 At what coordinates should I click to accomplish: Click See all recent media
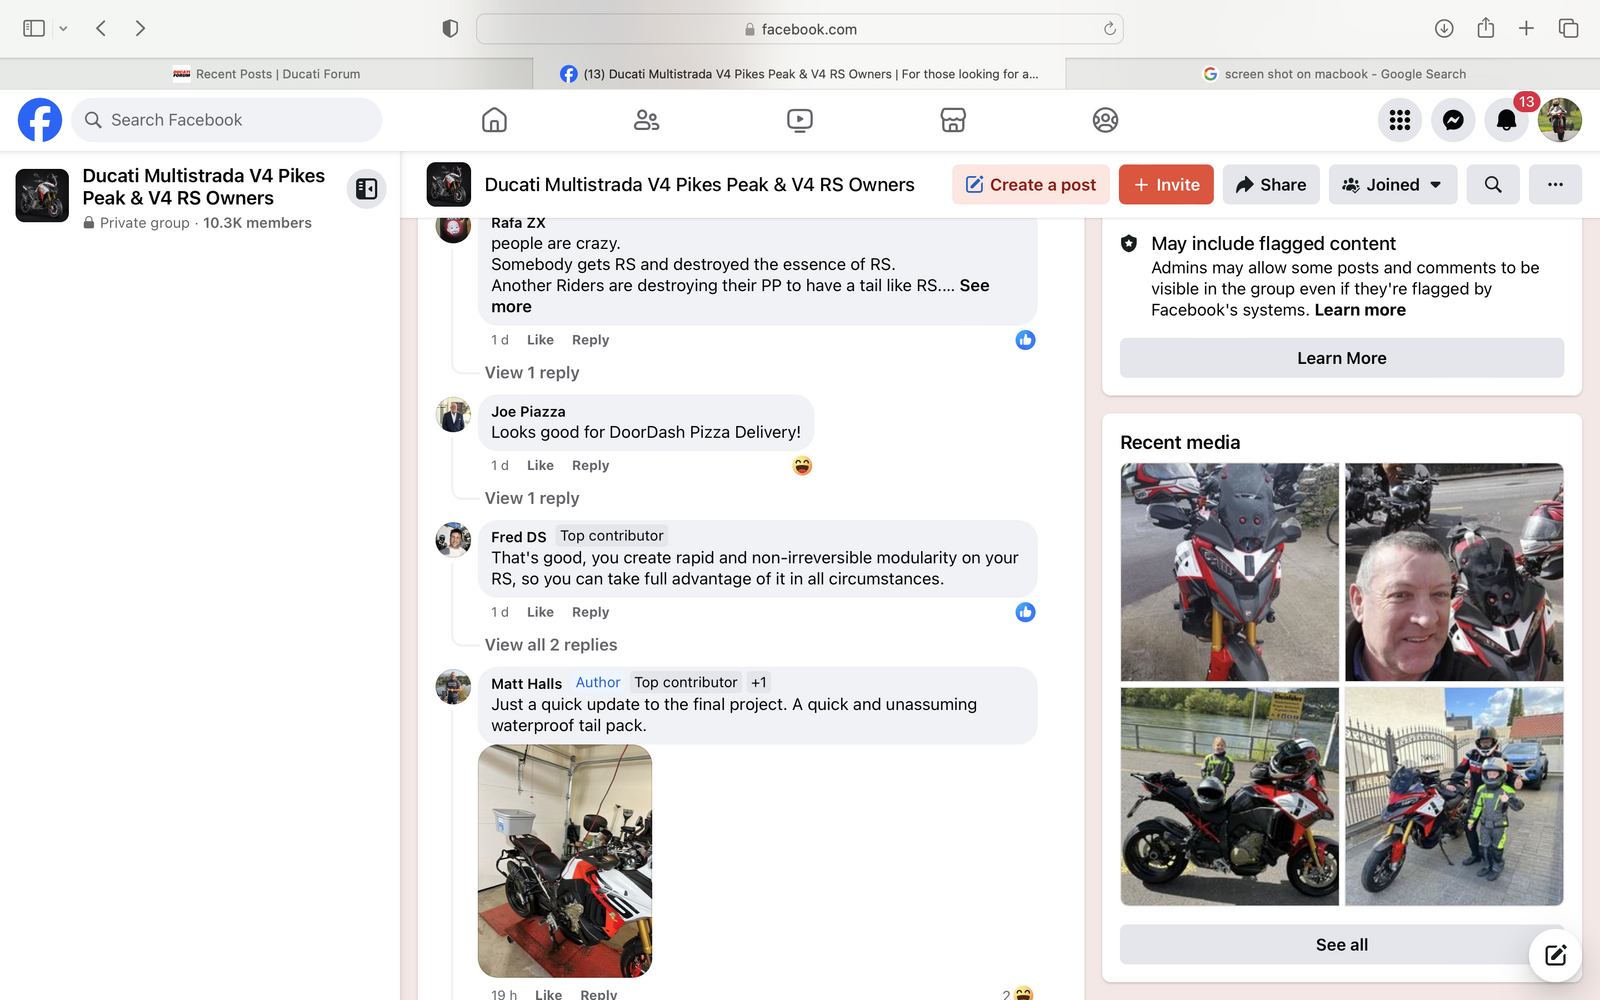[1342, 945]
